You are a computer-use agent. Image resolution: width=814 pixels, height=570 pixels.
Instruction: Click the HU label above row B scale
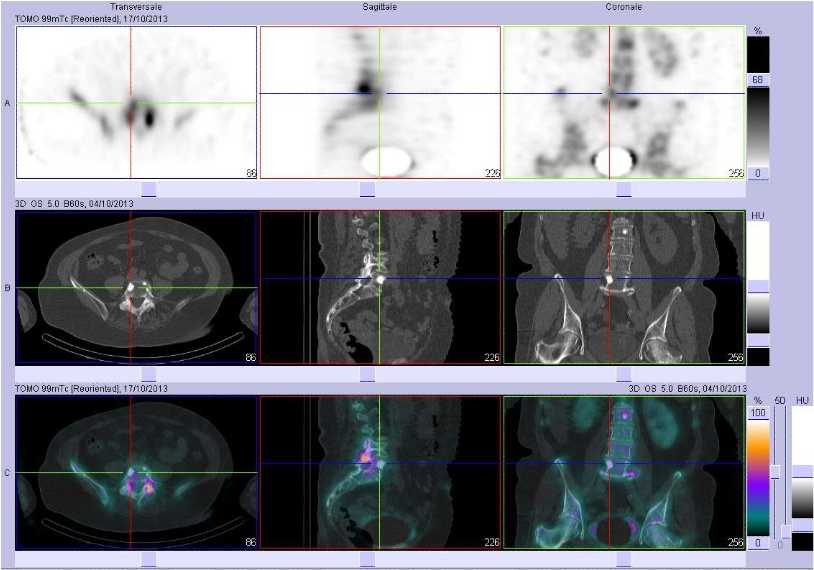pos(758,215)
